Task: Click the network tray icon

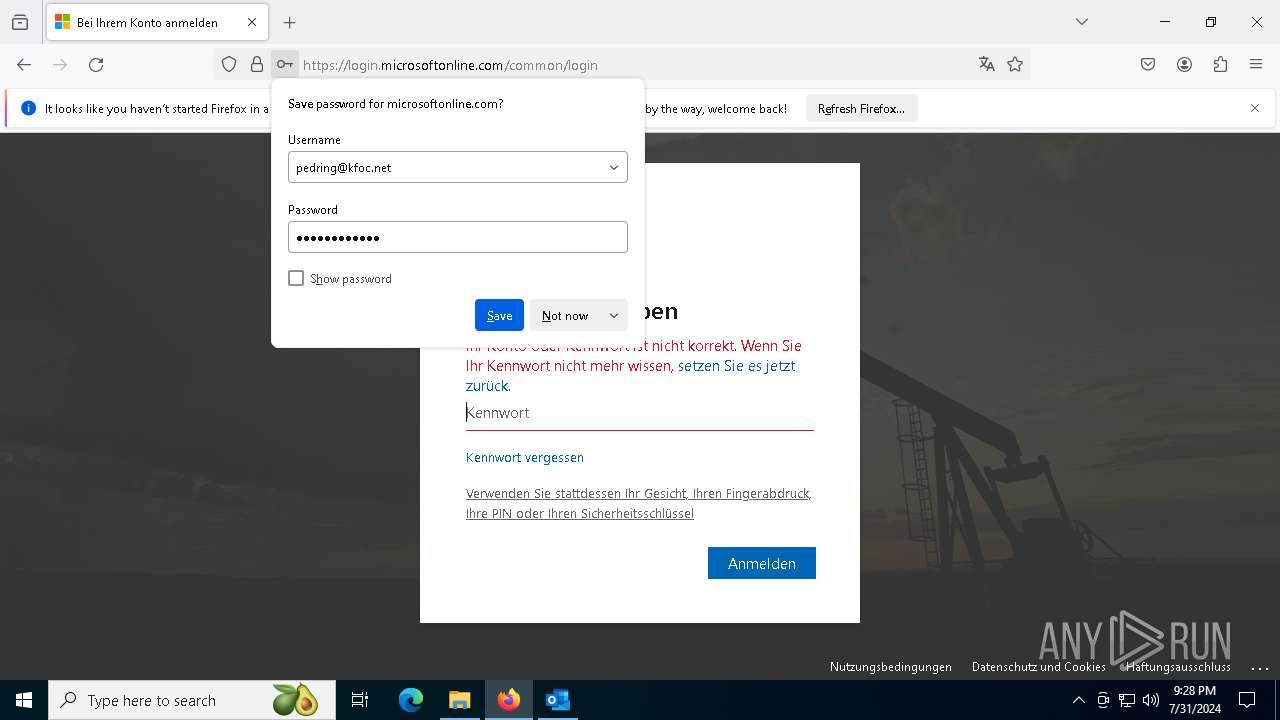Action: (x=1127, y=700)
